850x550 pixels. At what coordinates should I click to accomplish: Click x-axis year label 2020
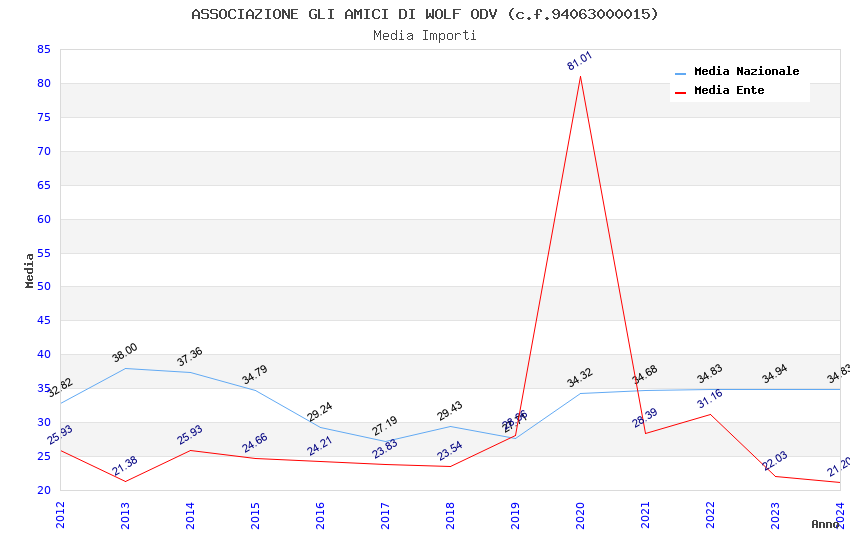(581, 515)
